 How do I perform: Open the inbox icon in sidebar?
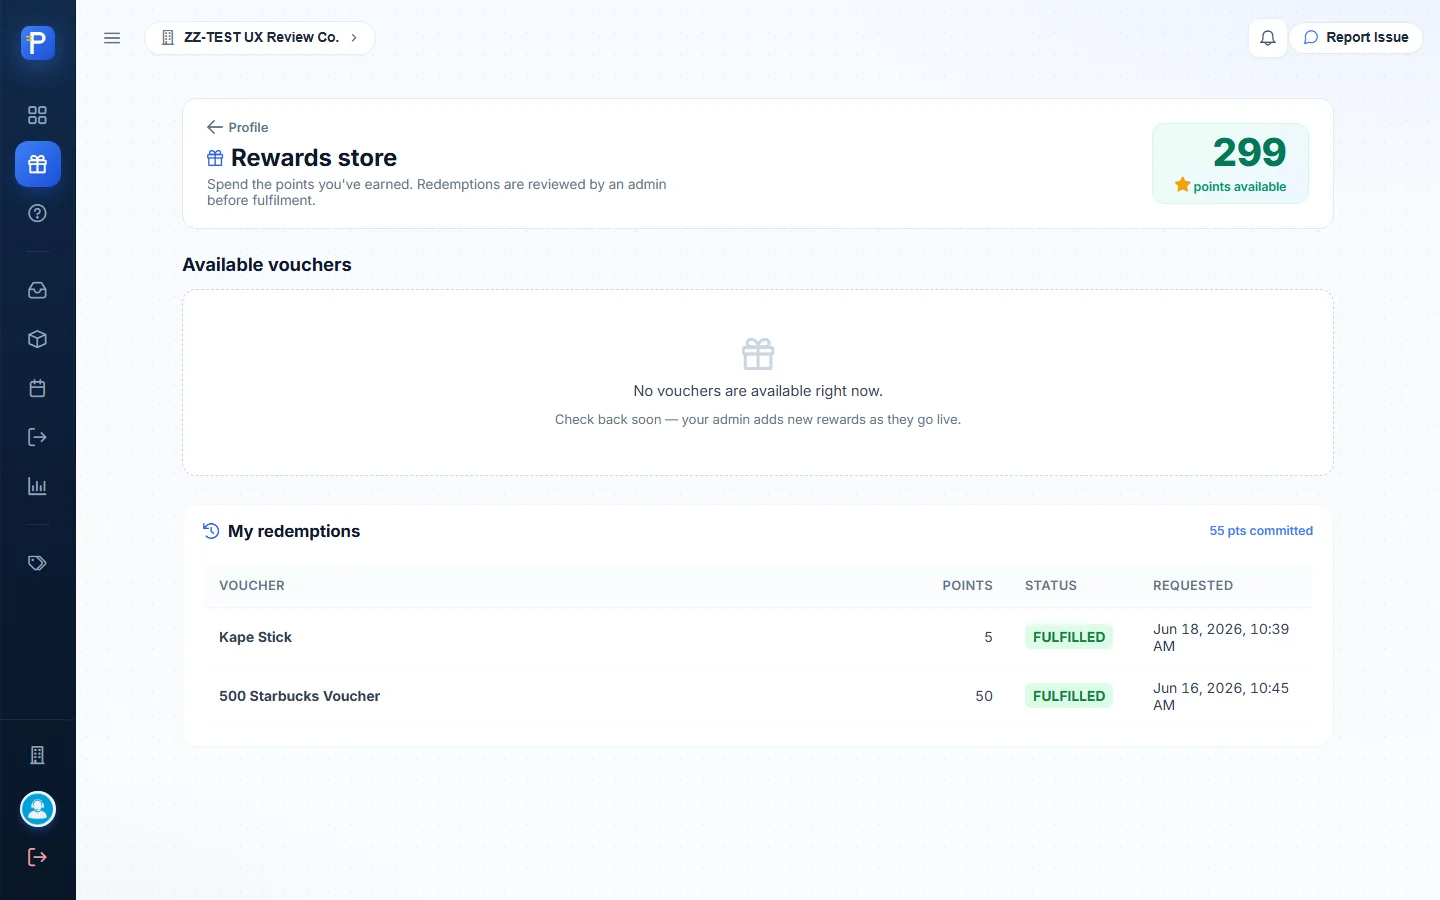coord(37,290)
